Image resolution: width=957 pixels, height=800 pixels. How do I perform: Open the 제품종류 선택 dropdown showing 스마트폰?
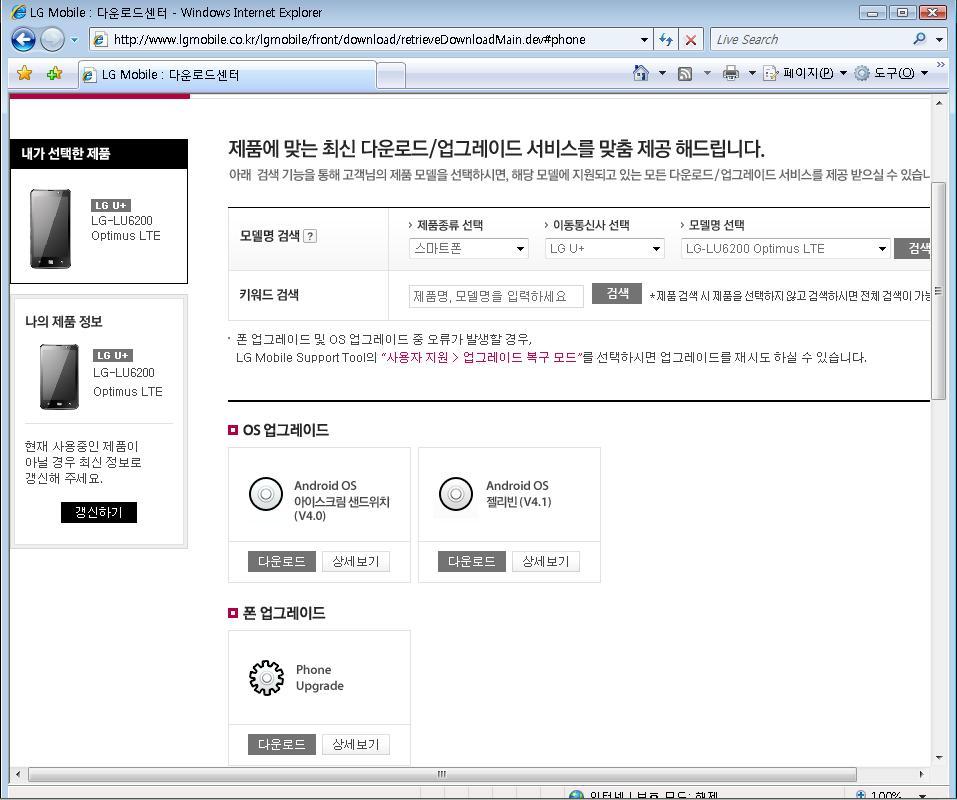tap(468, 248)
